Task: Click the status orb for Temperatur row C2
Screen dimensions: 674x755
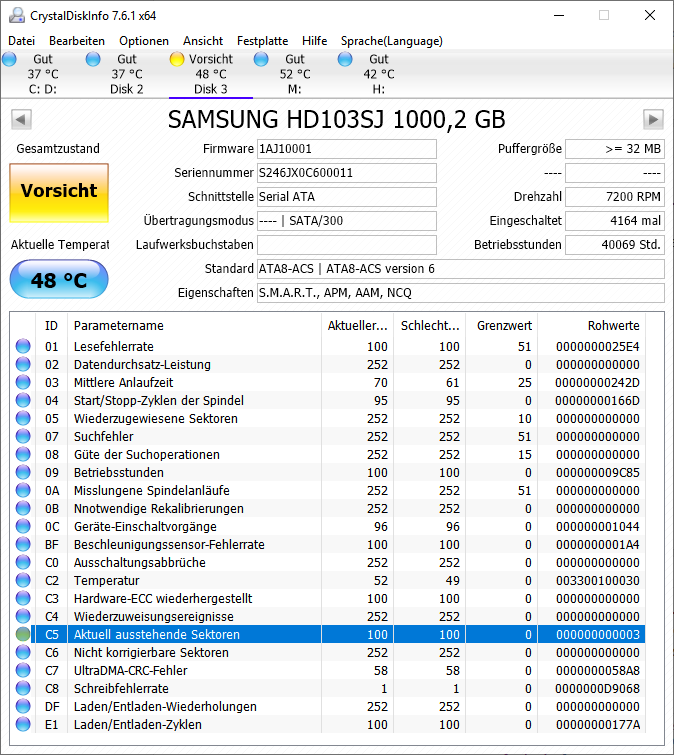Action: tap(23, 580)
